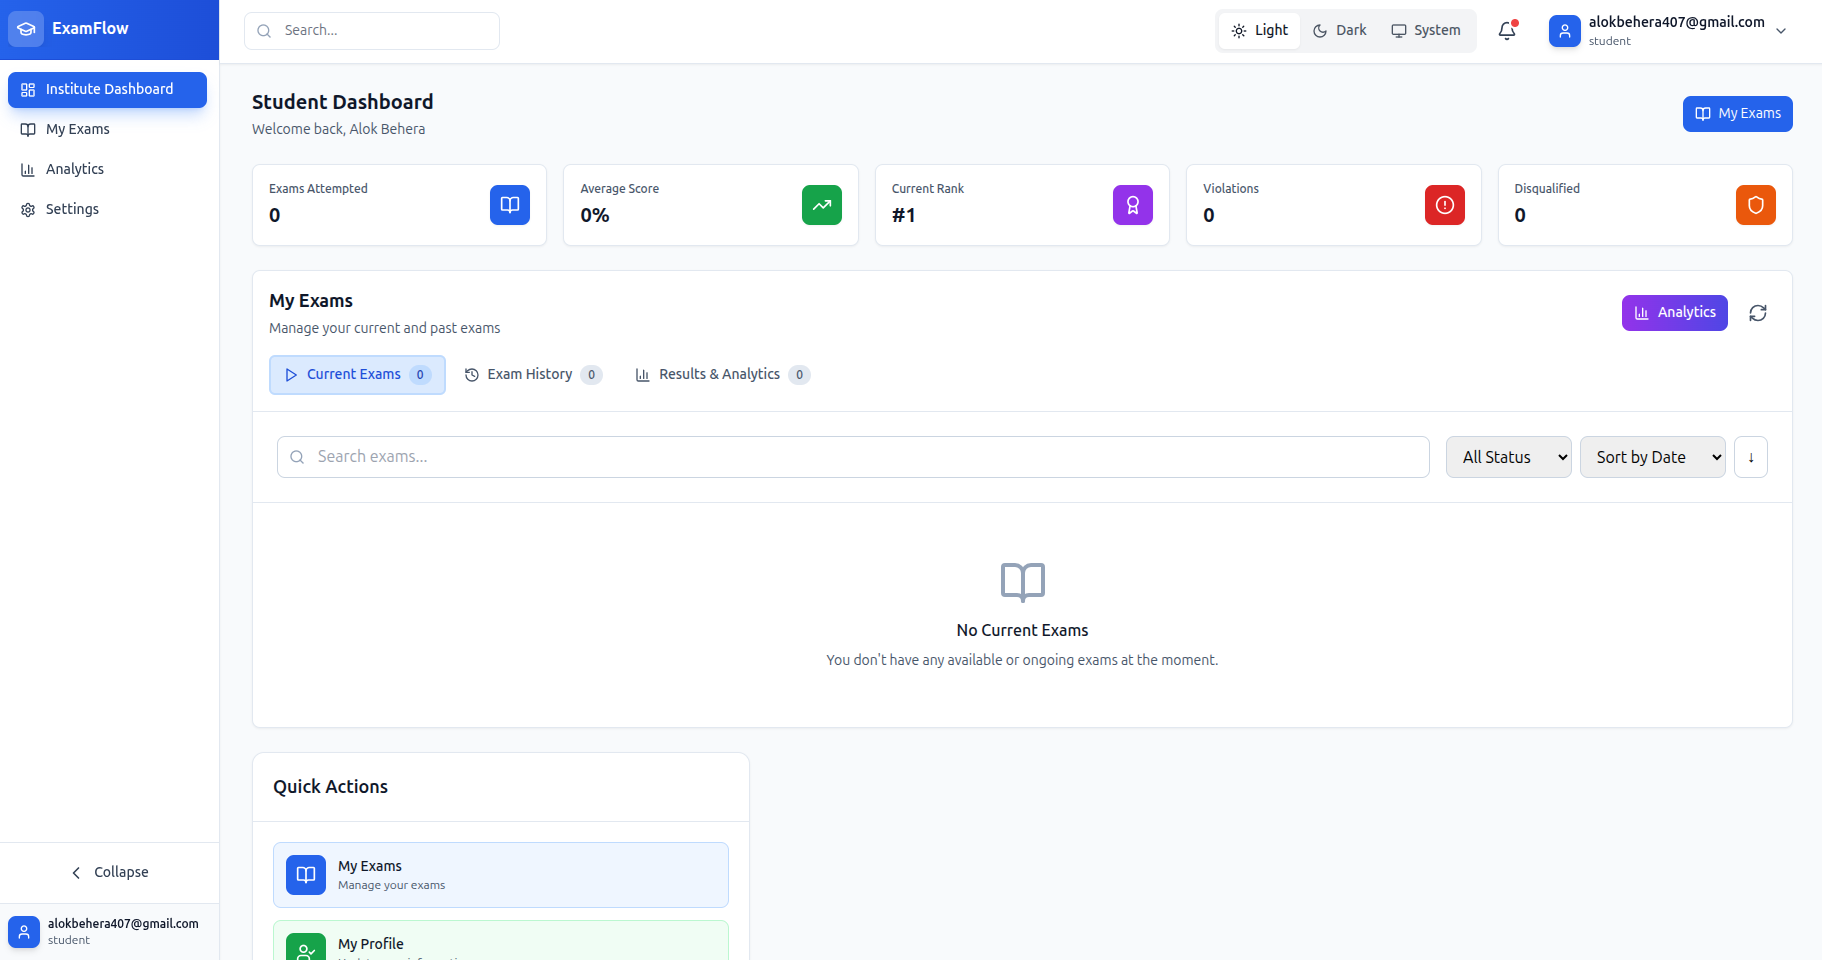
Task: Click the Current Rank award badge icon
Action: point(1132,205)
